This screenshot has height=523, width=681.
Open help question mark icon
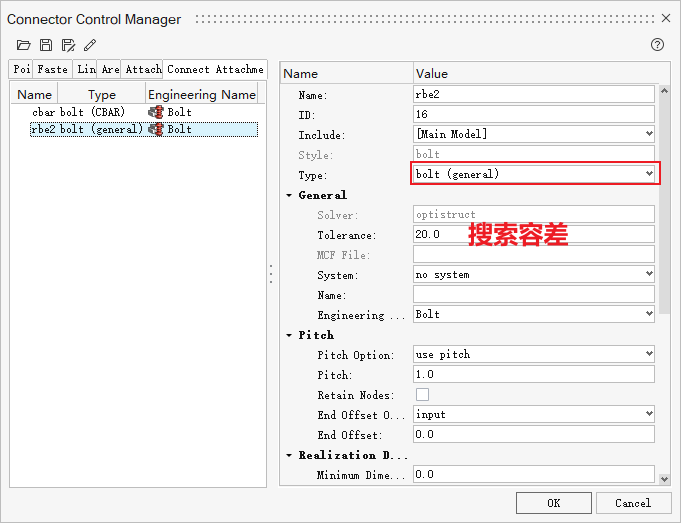coord(657,44)
